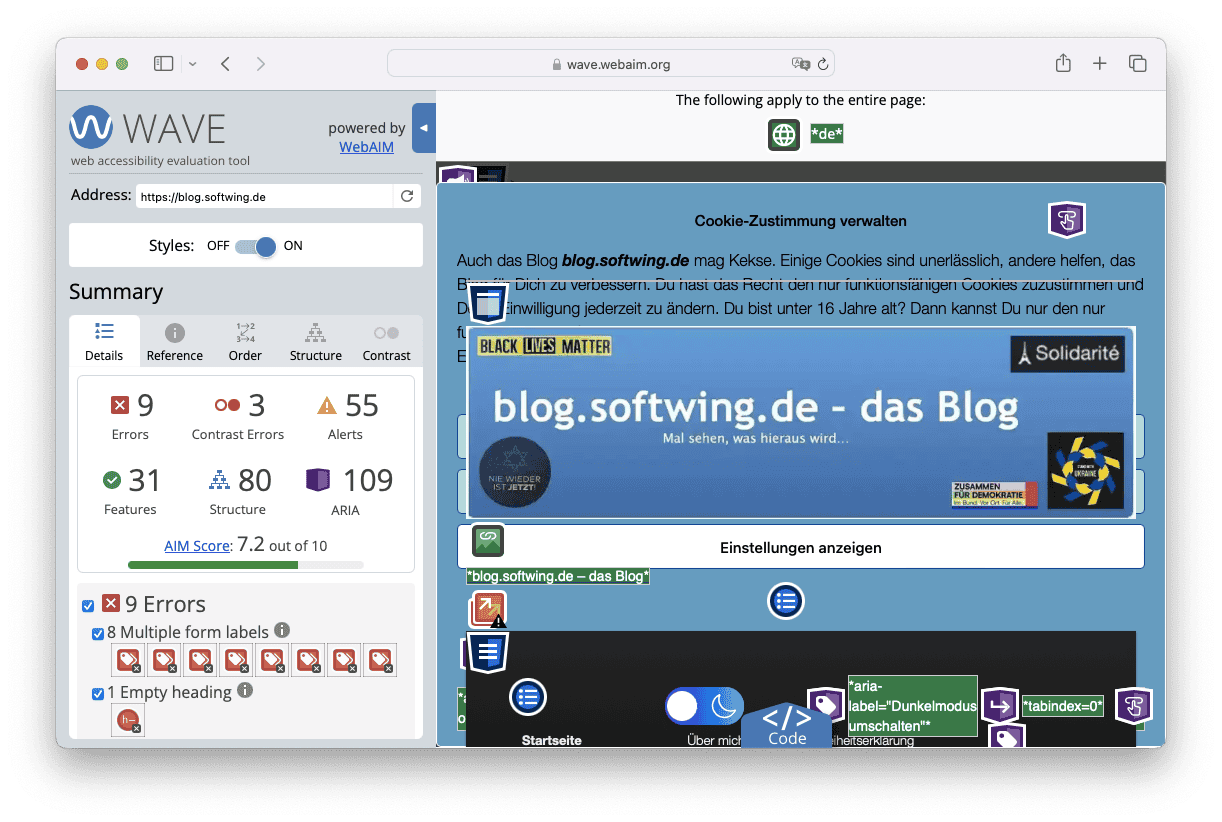Open the Safari sidebar dropdown chevron
Viewport: 1222px width, 822px height.
coord(192,64)
